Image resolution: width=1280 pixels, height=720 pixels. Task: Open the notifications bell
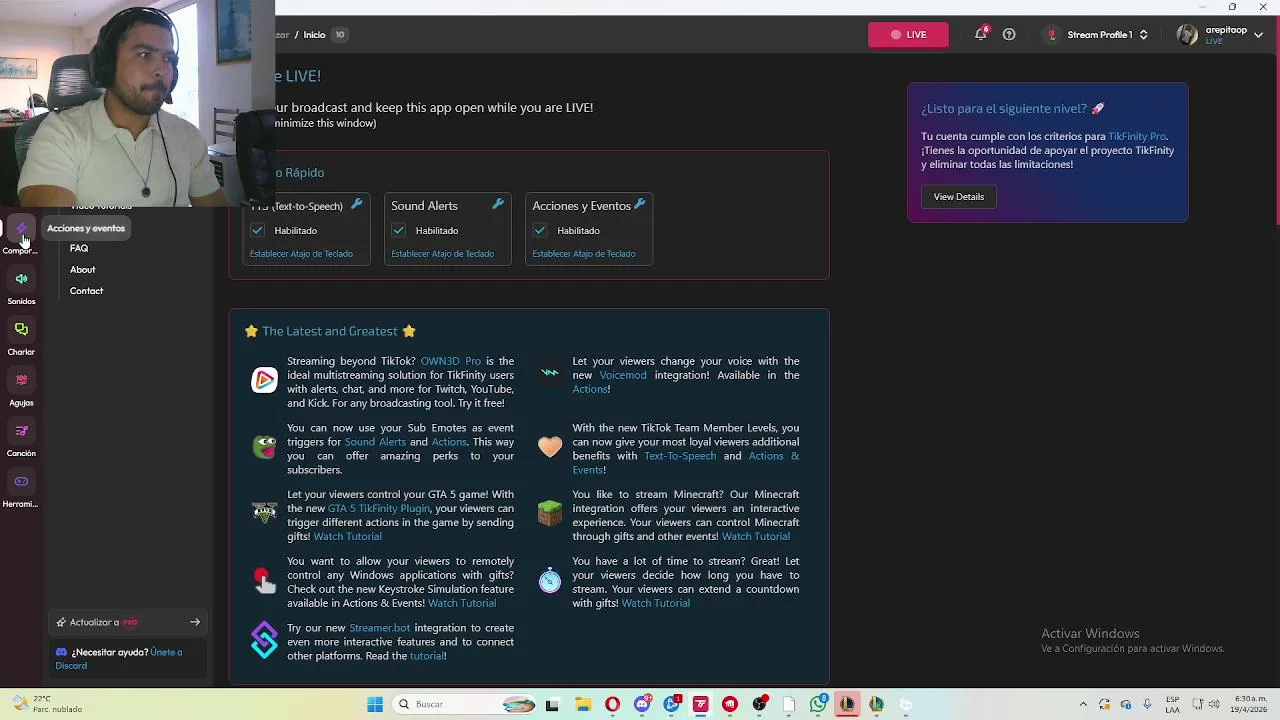[981, 34]
